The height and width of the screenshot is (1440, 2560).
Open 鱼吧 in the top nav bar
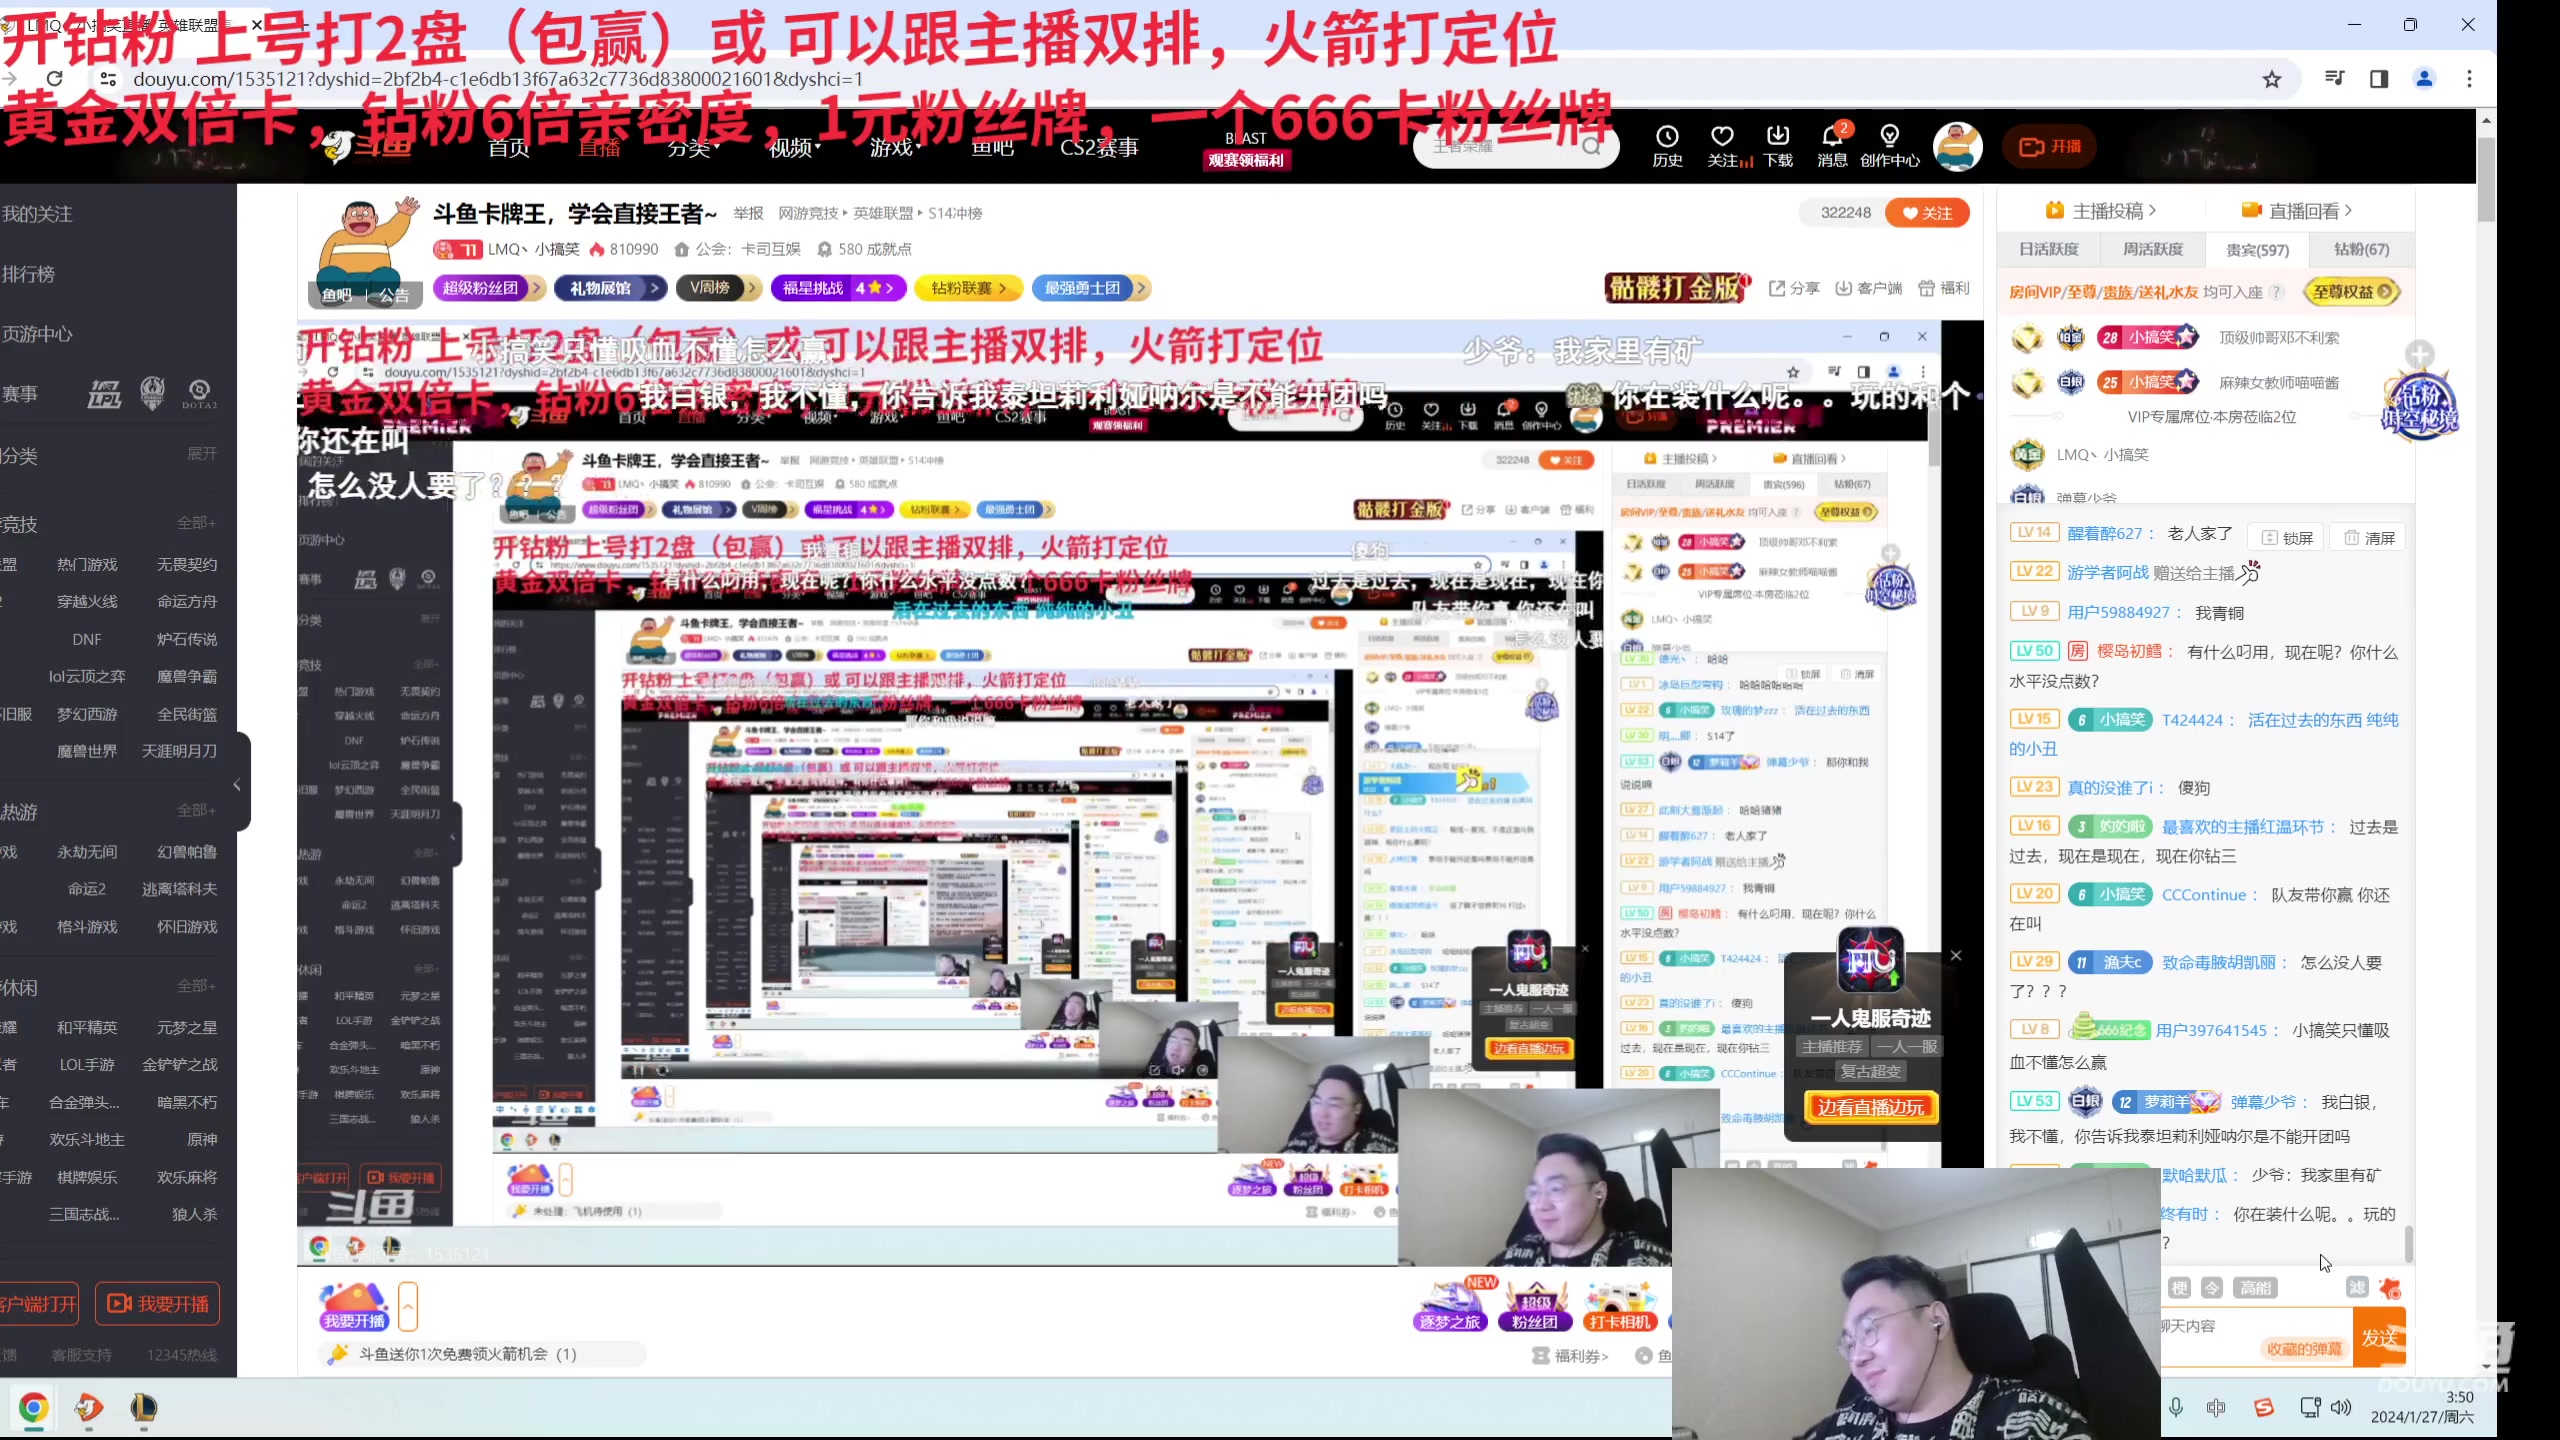tap(993, 148)
